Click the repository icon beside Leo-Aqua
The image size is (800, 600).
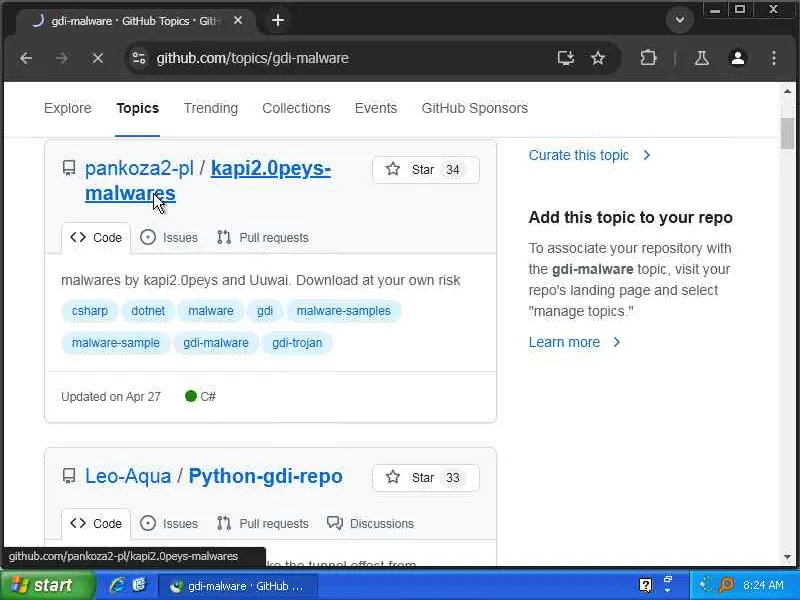[69, 476]
